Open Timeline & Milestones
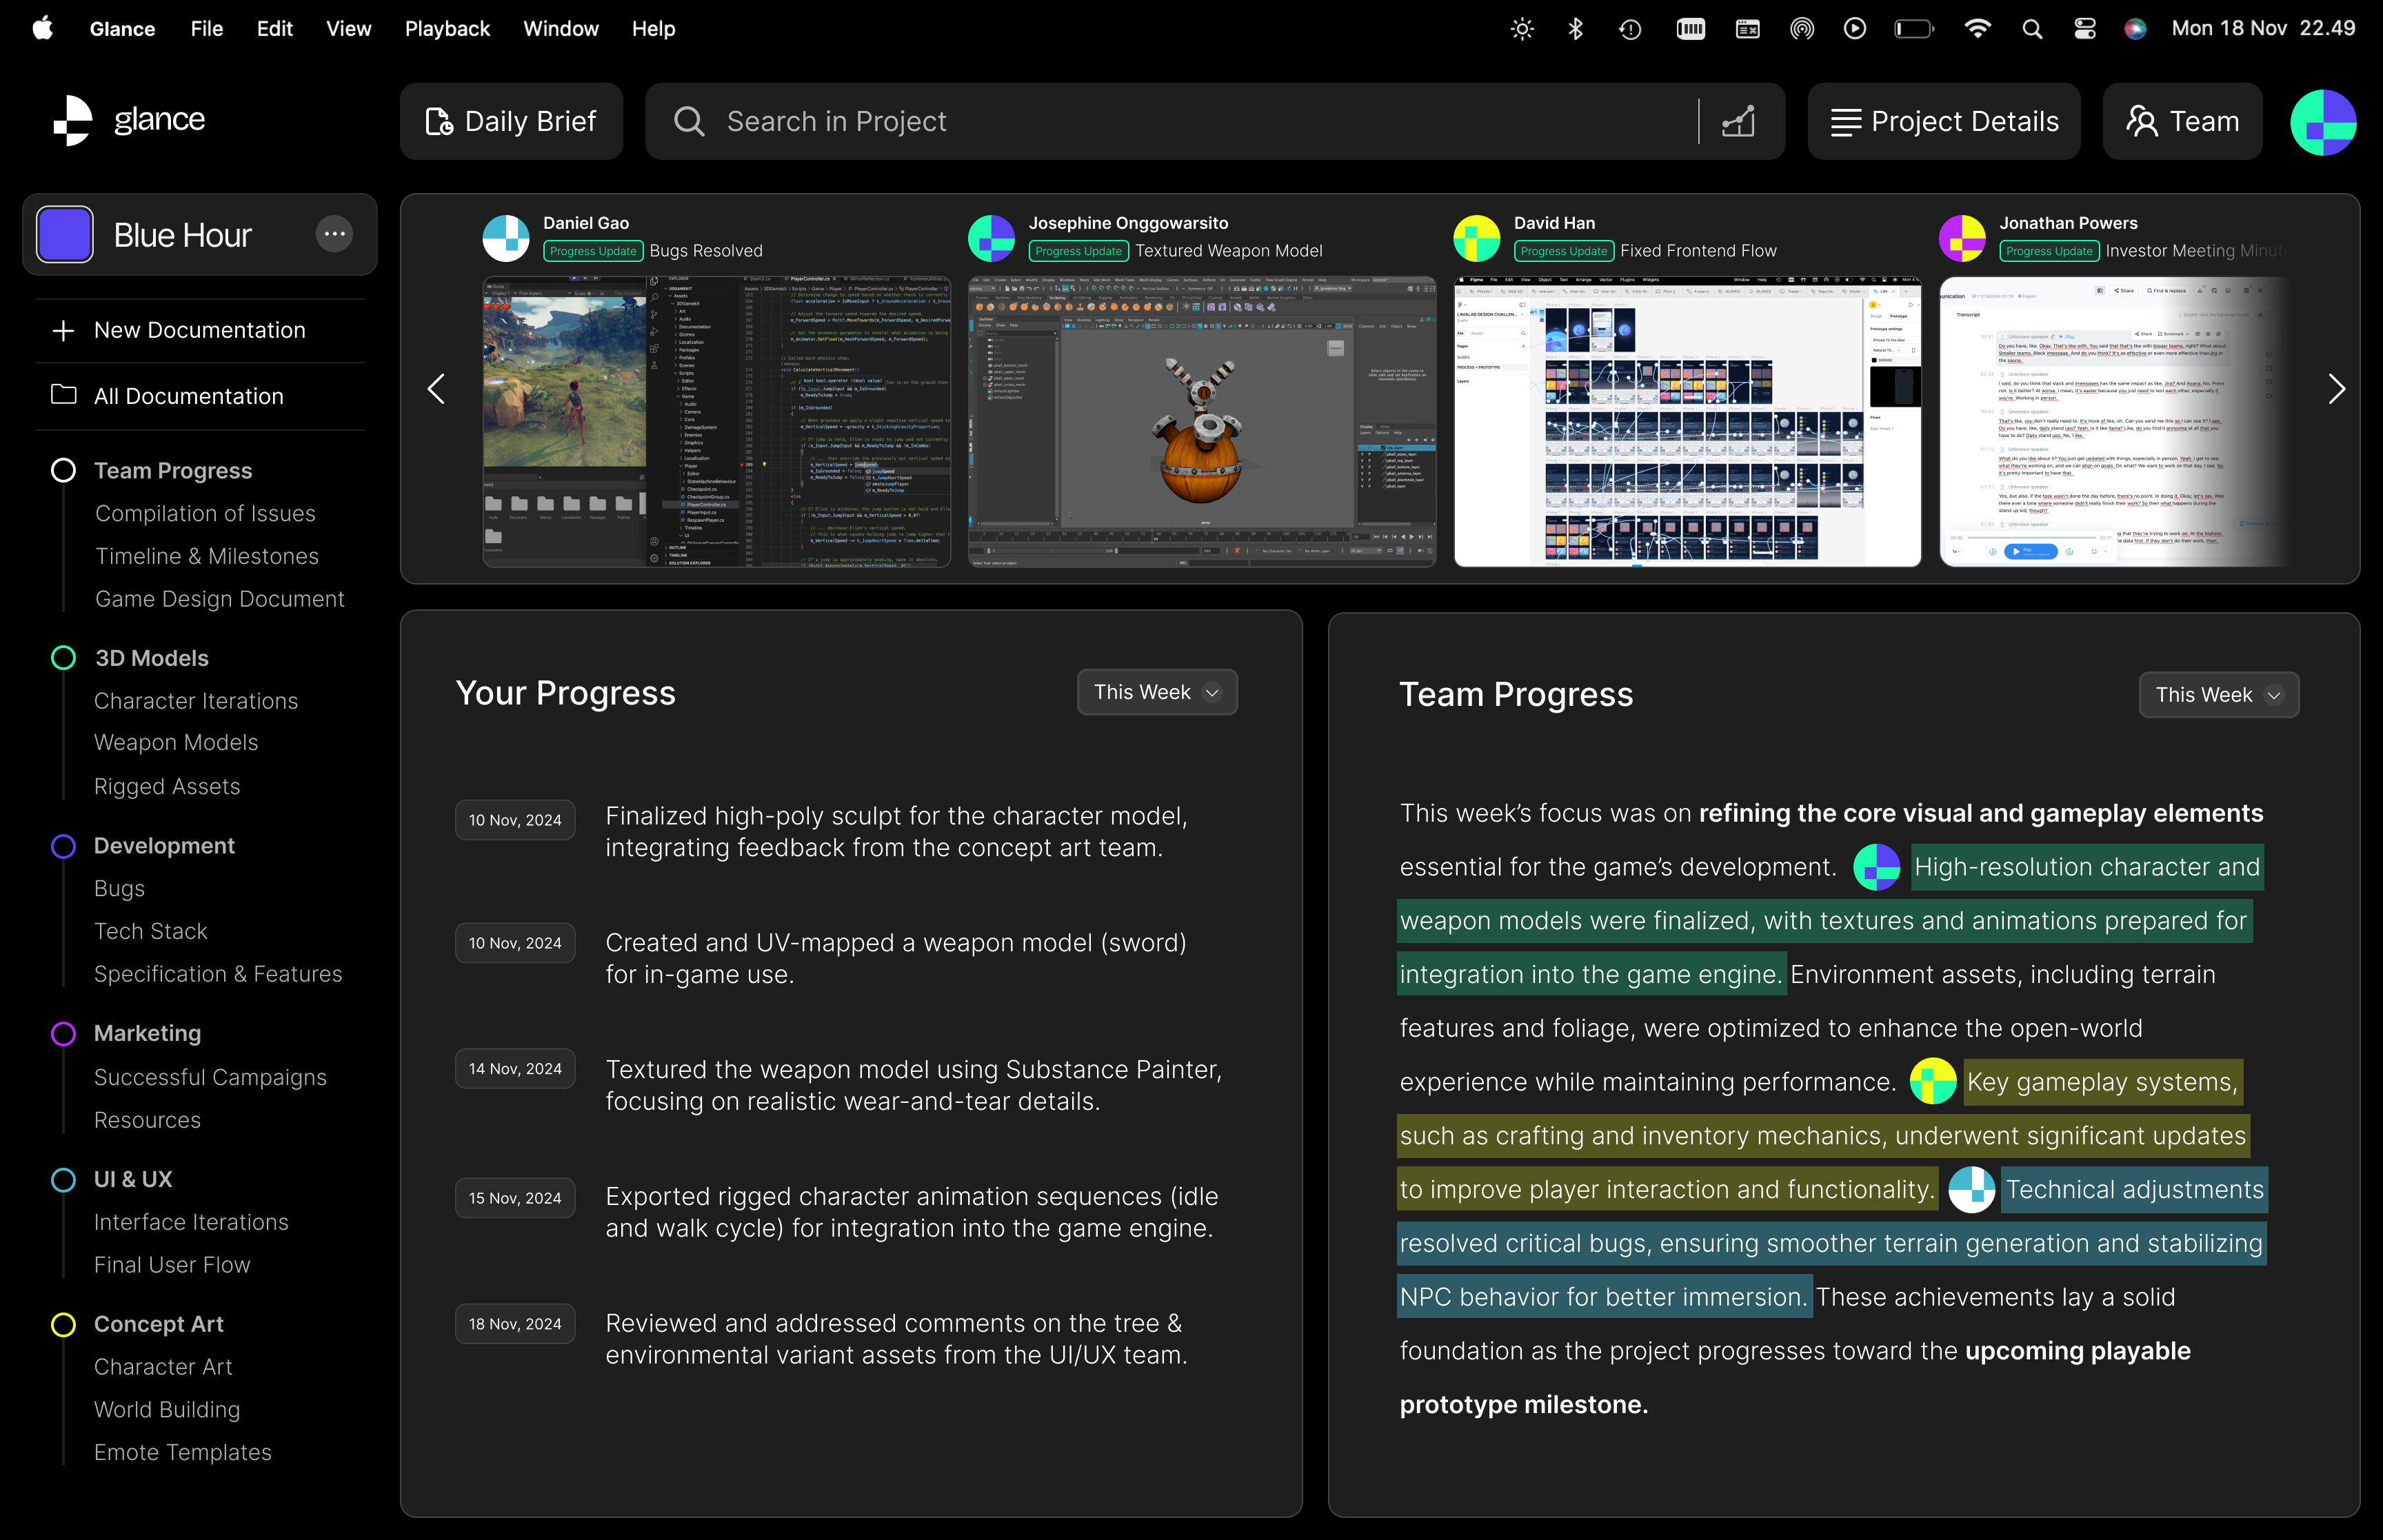The height and width of the screenshot is (1540, 2383). (x=207, y=556)
